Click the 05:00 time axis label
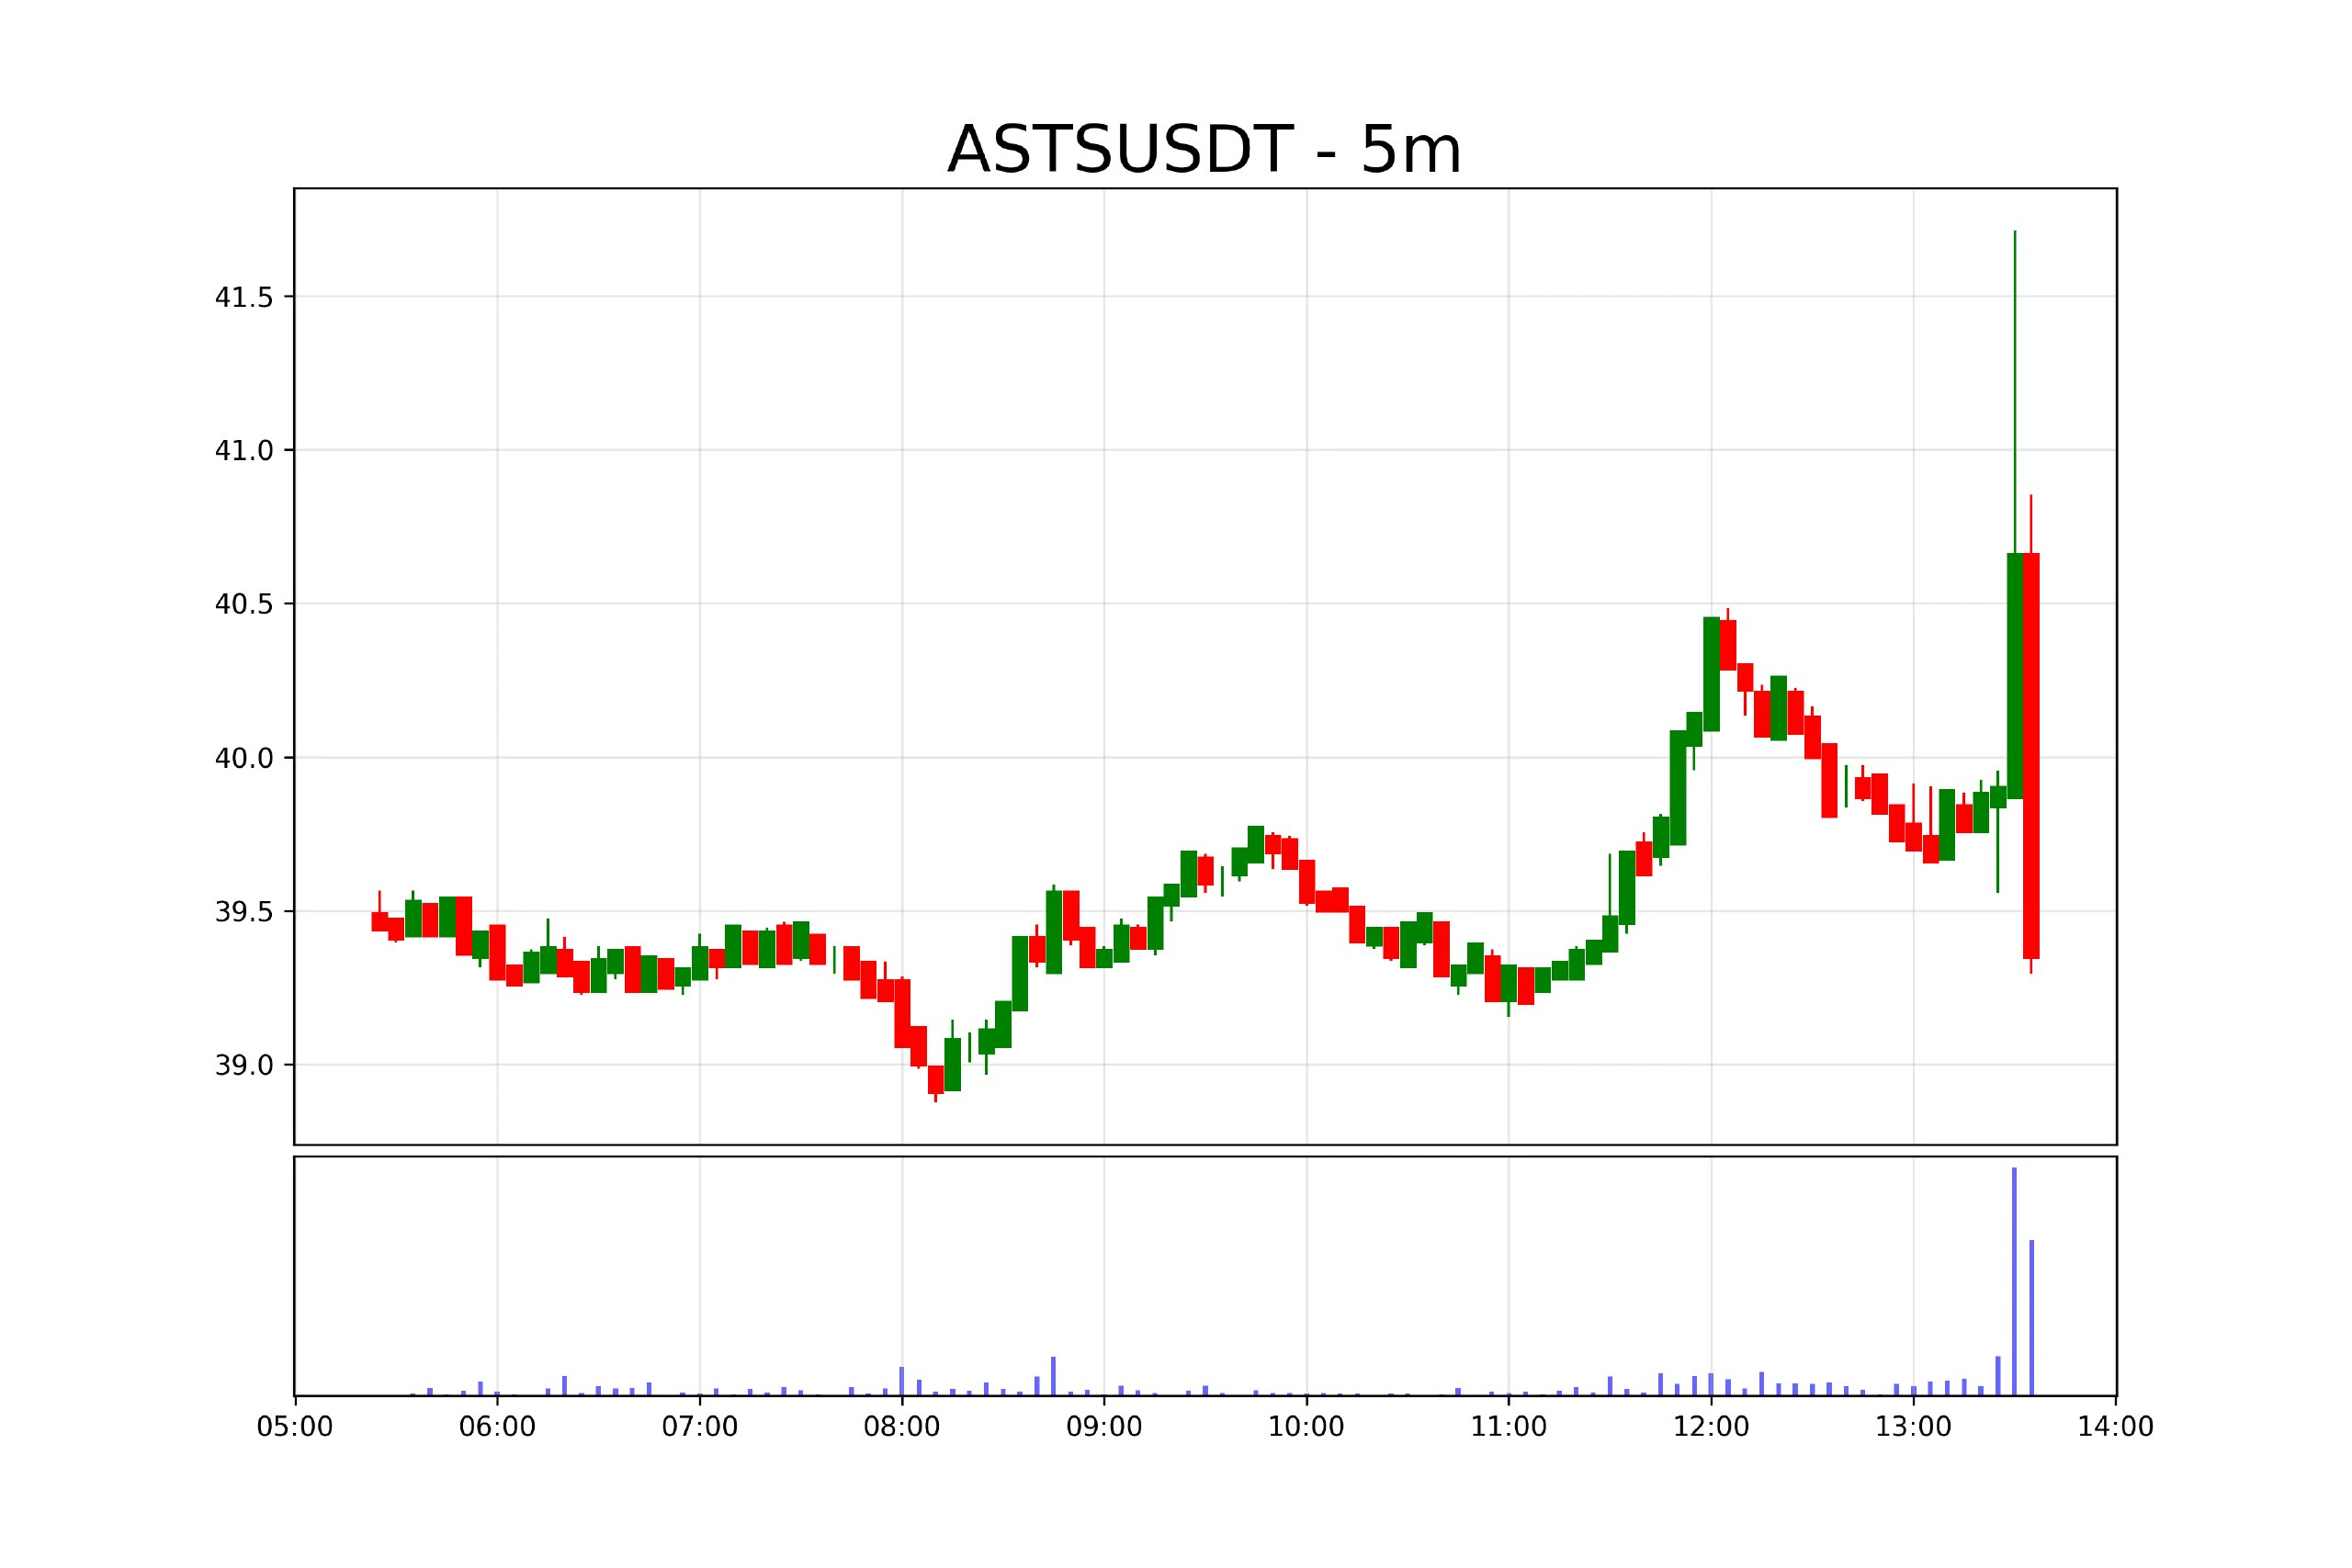 coord(295,1427)
